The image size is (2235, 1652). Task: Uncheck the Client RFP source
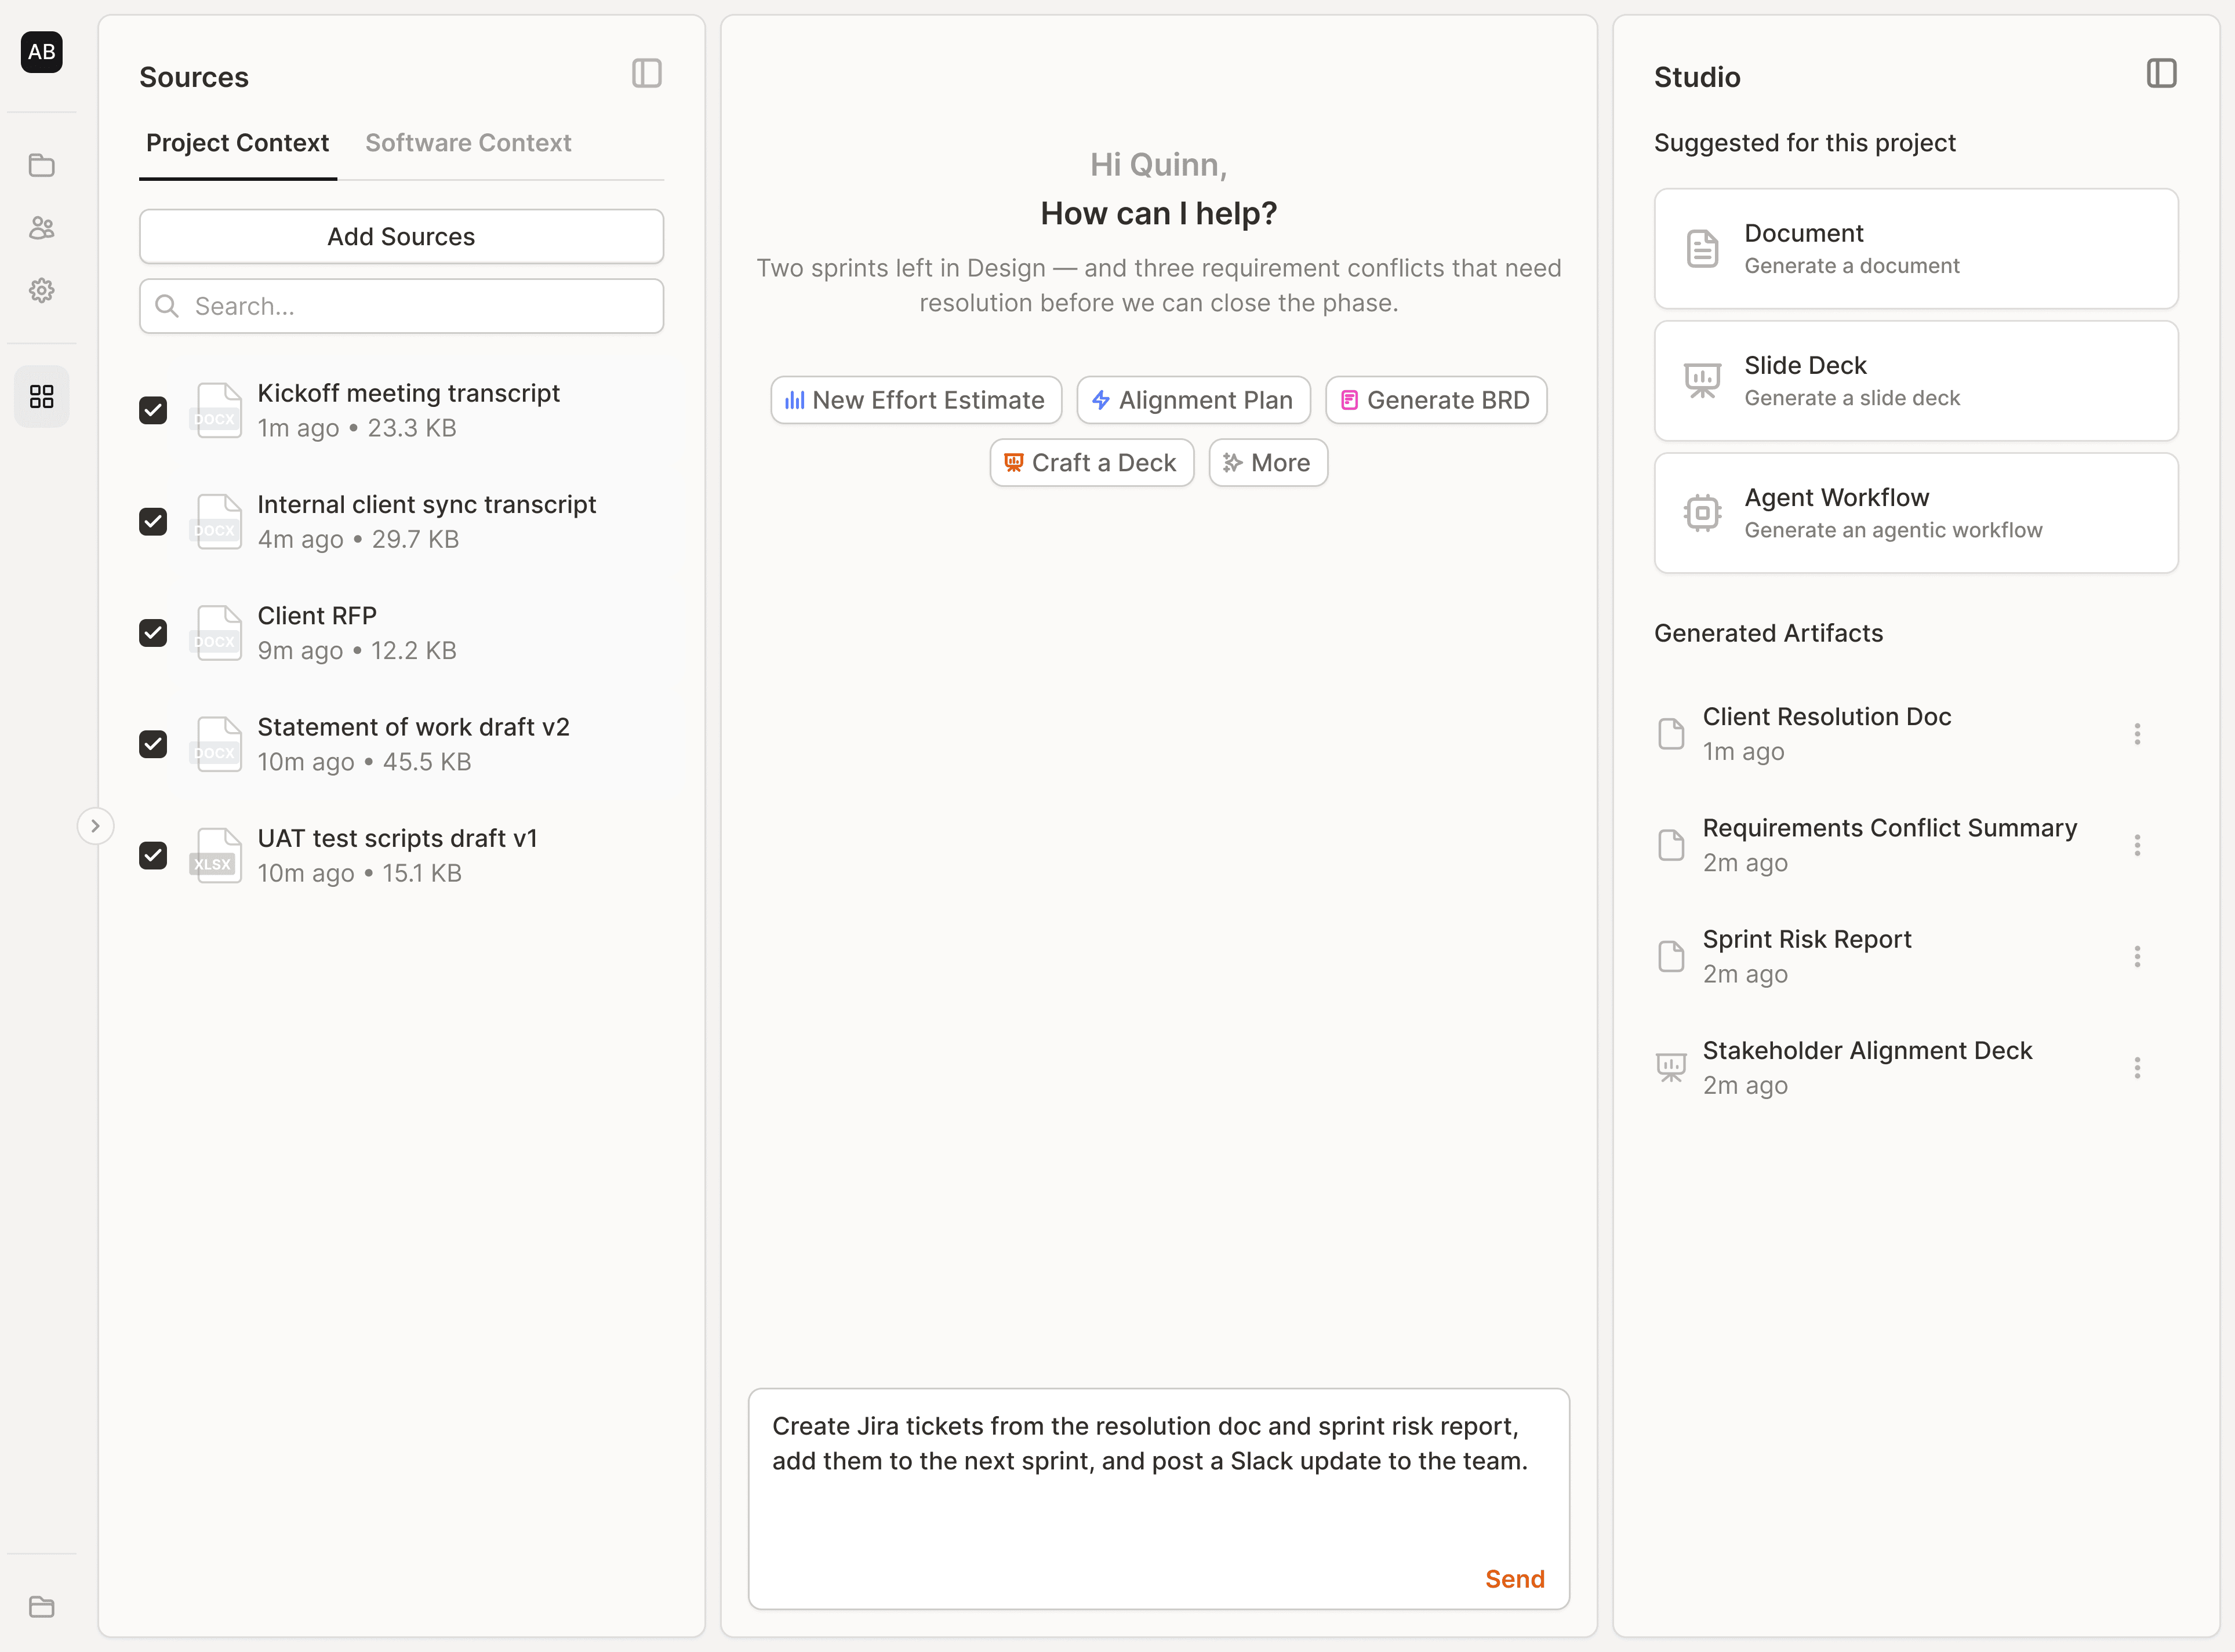click(x=153, y=633)
